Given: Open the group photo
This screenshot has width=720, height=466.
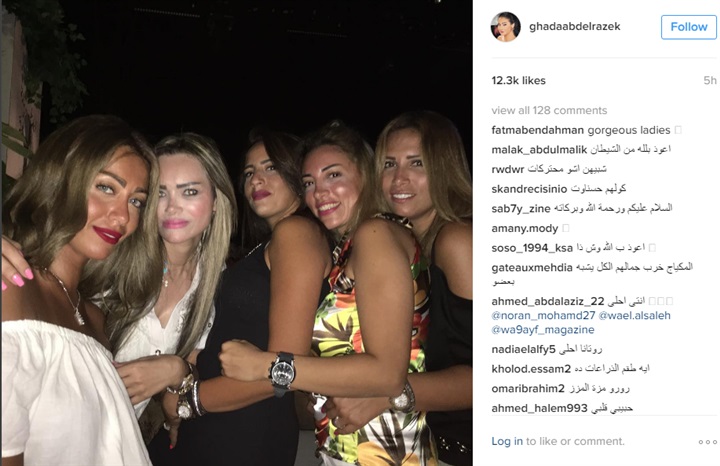Looking at the screenshot, I should point(236,233).
